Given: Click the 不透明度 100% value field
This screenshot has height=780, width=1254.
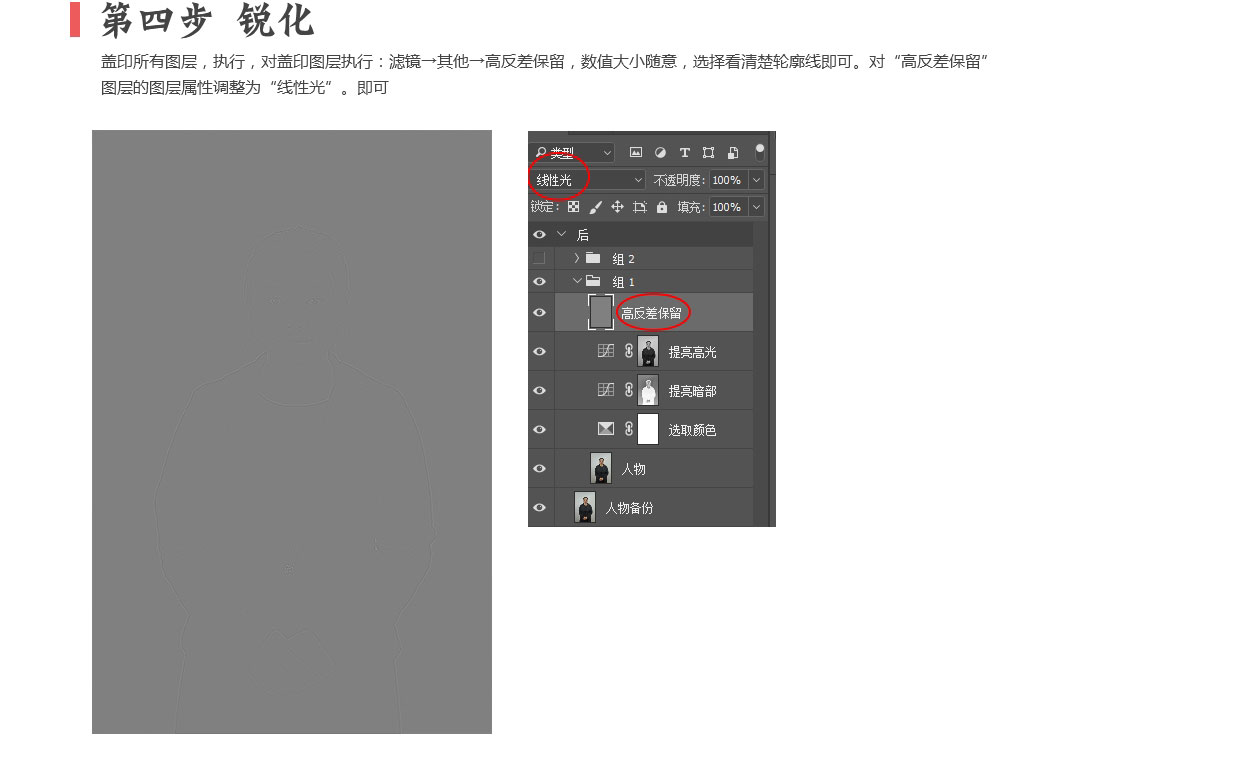Looking at the screenshot, I should pyautogui.click(x=728, y=180).
